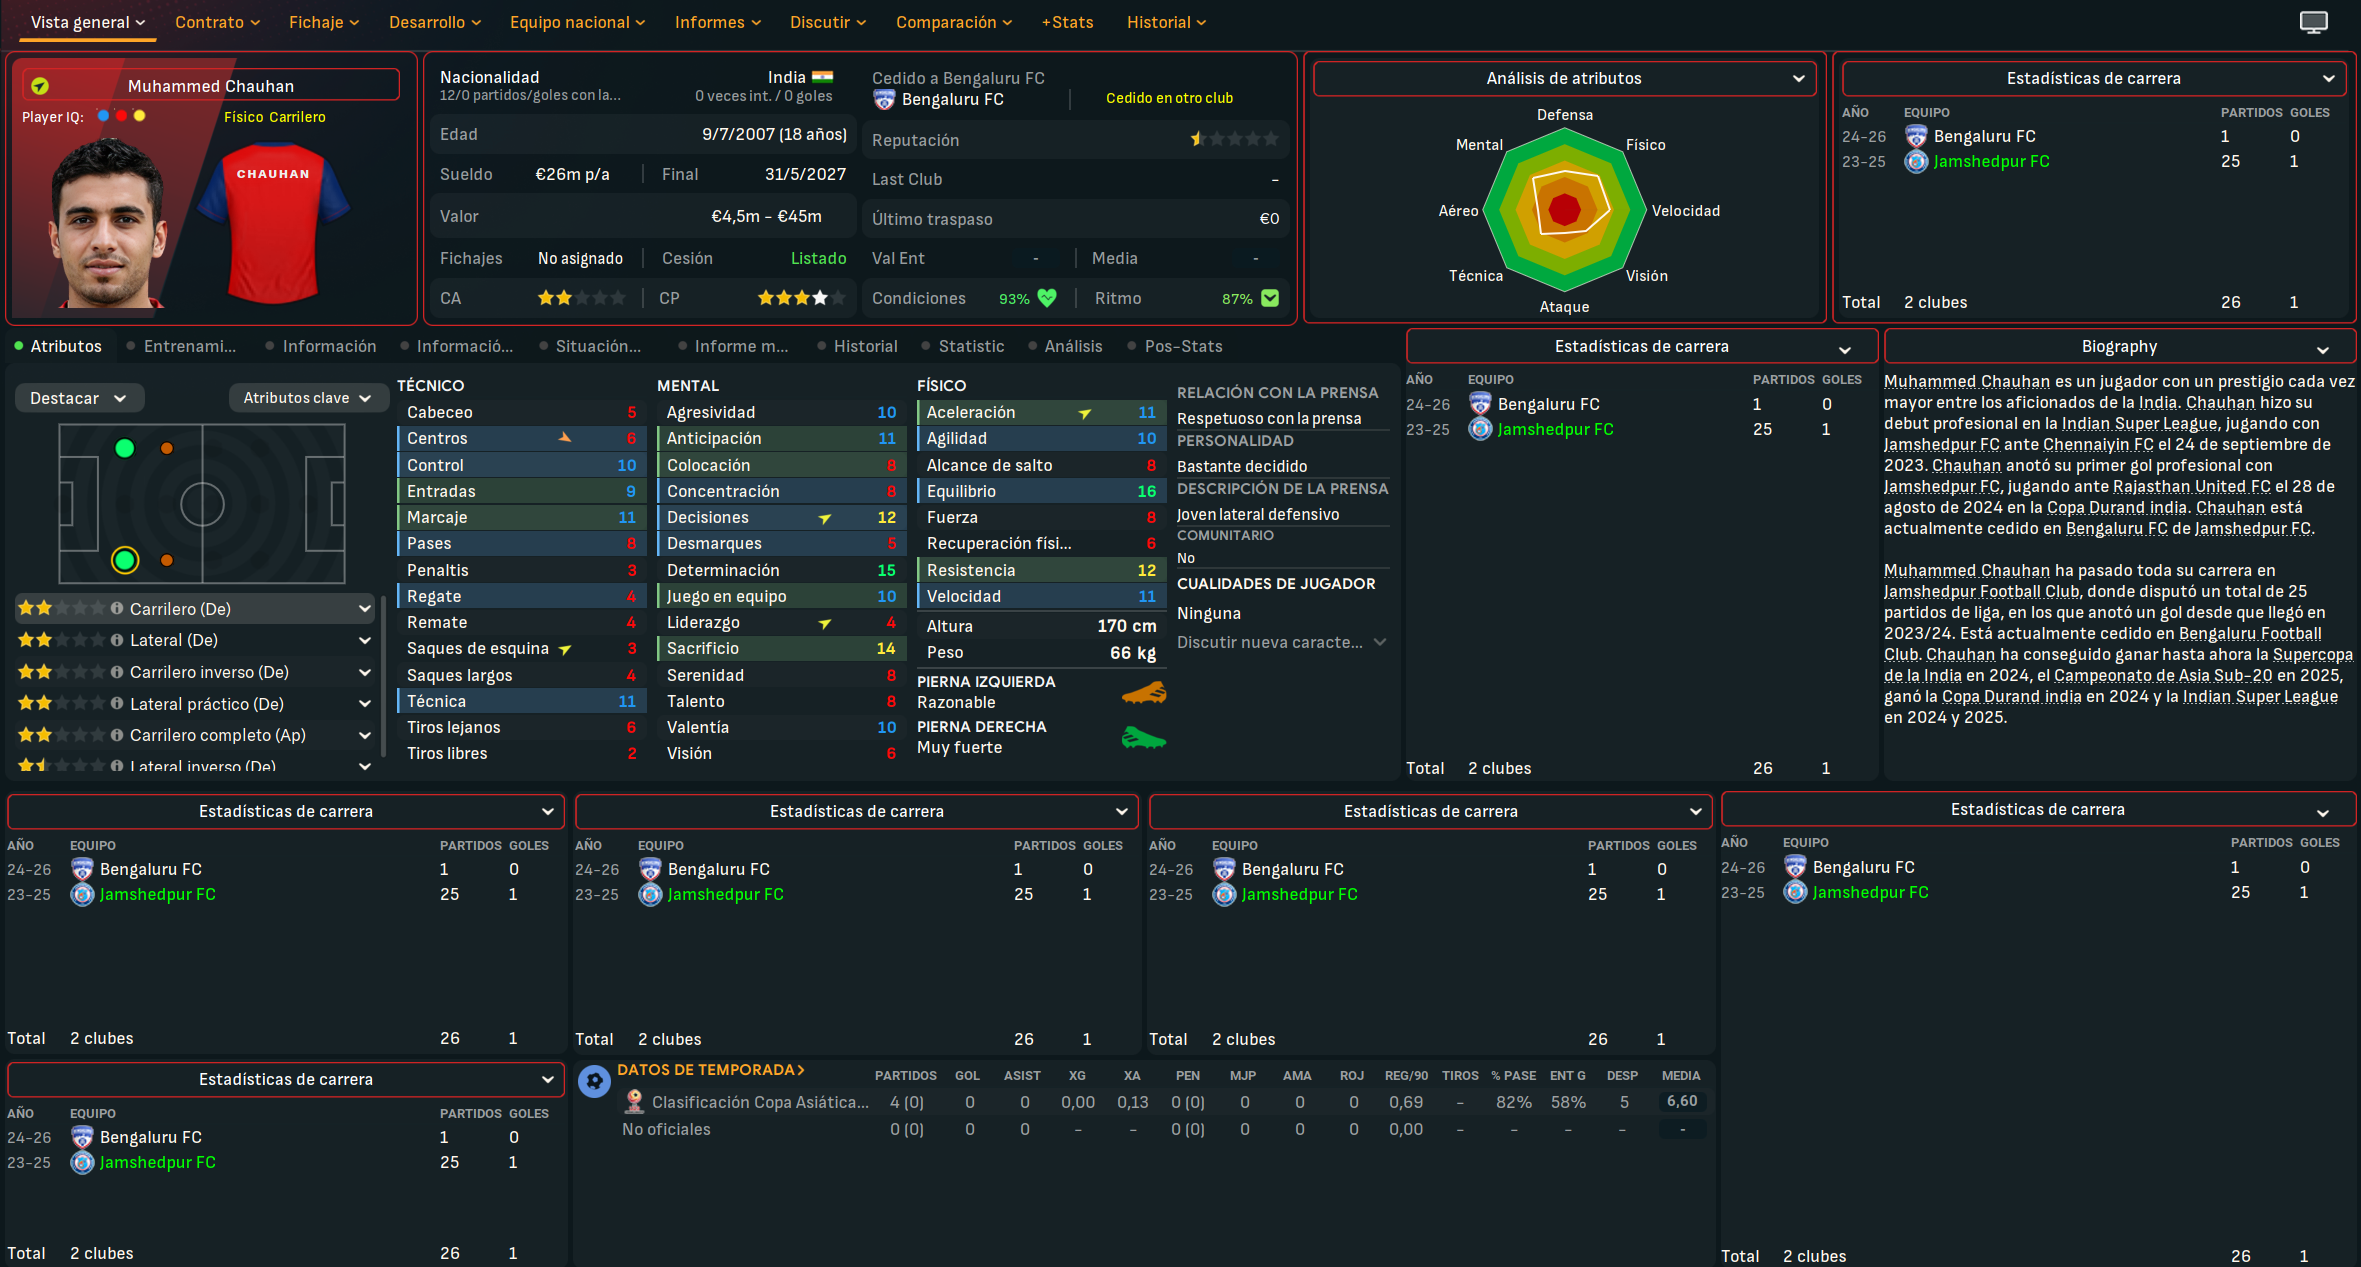Viewport: 2361px width, 1267px height.
Task: Select the Historial view option under the profile
Action: click(857, 346)
